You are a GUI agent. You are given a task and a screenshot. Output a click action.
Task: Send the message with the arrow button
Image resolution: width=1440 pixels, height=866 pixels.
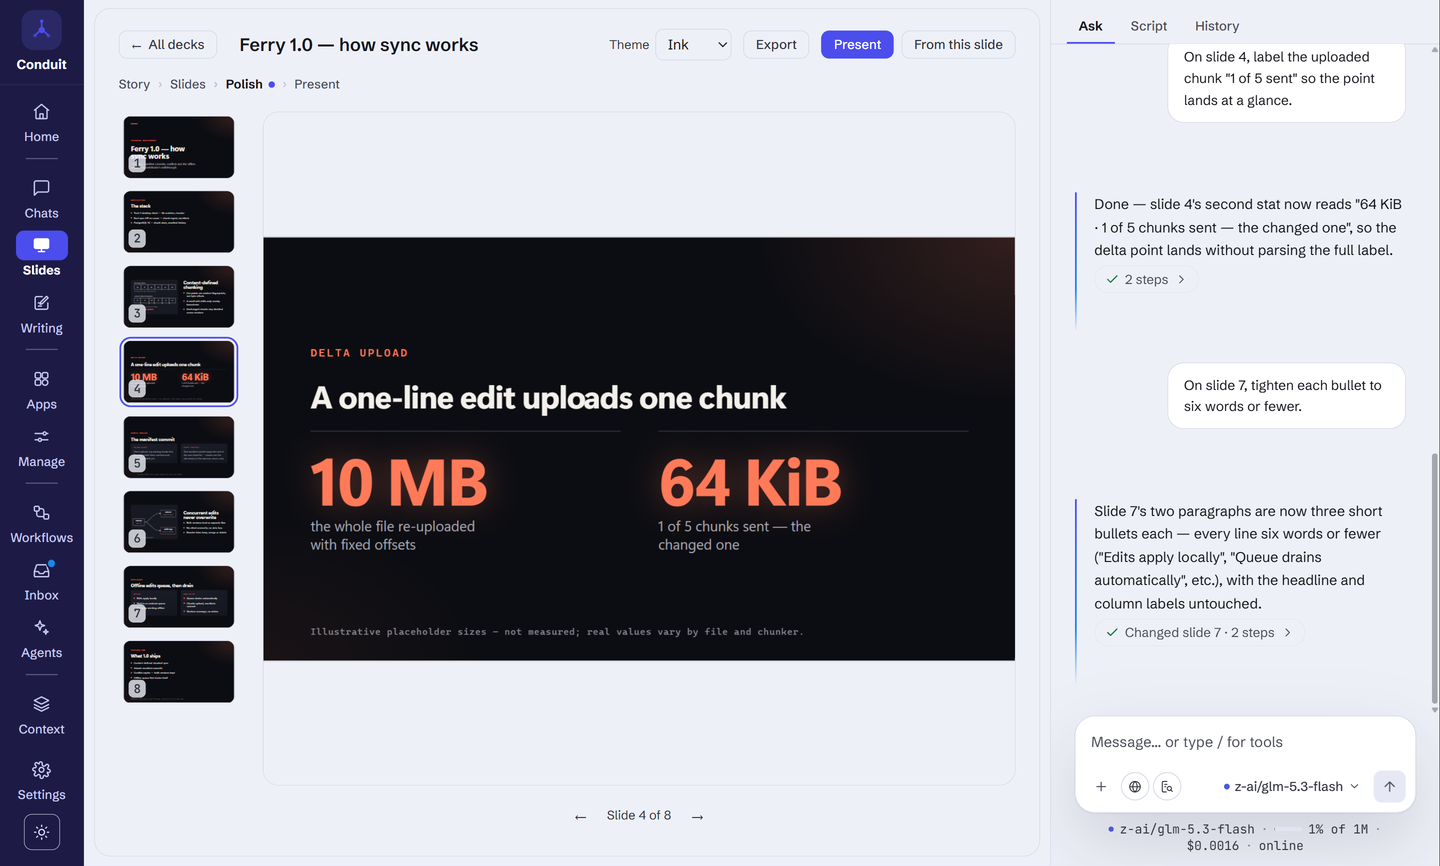1389,786
